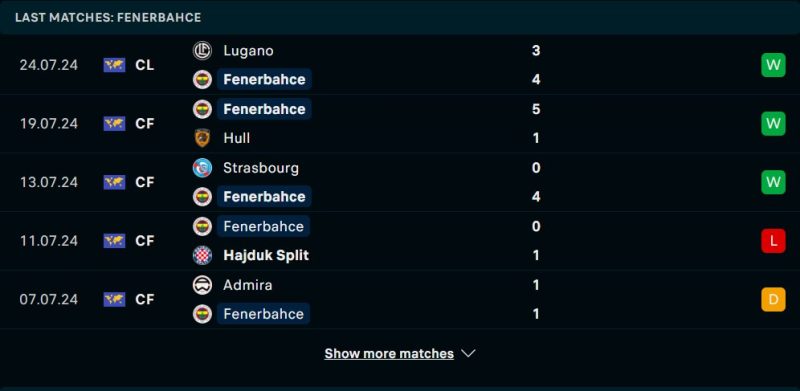The image size is (800, 391).
Task: Click the CL competition label
Action: coord(144,65)
